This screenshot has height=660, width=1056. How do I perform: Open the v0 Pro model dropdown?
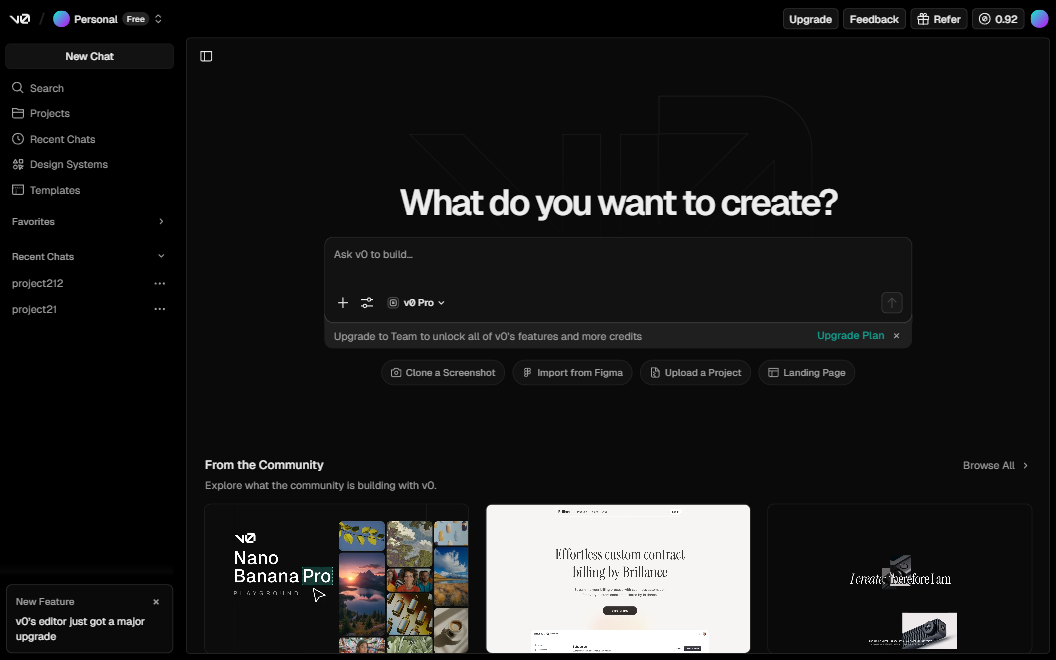[416, 303]
